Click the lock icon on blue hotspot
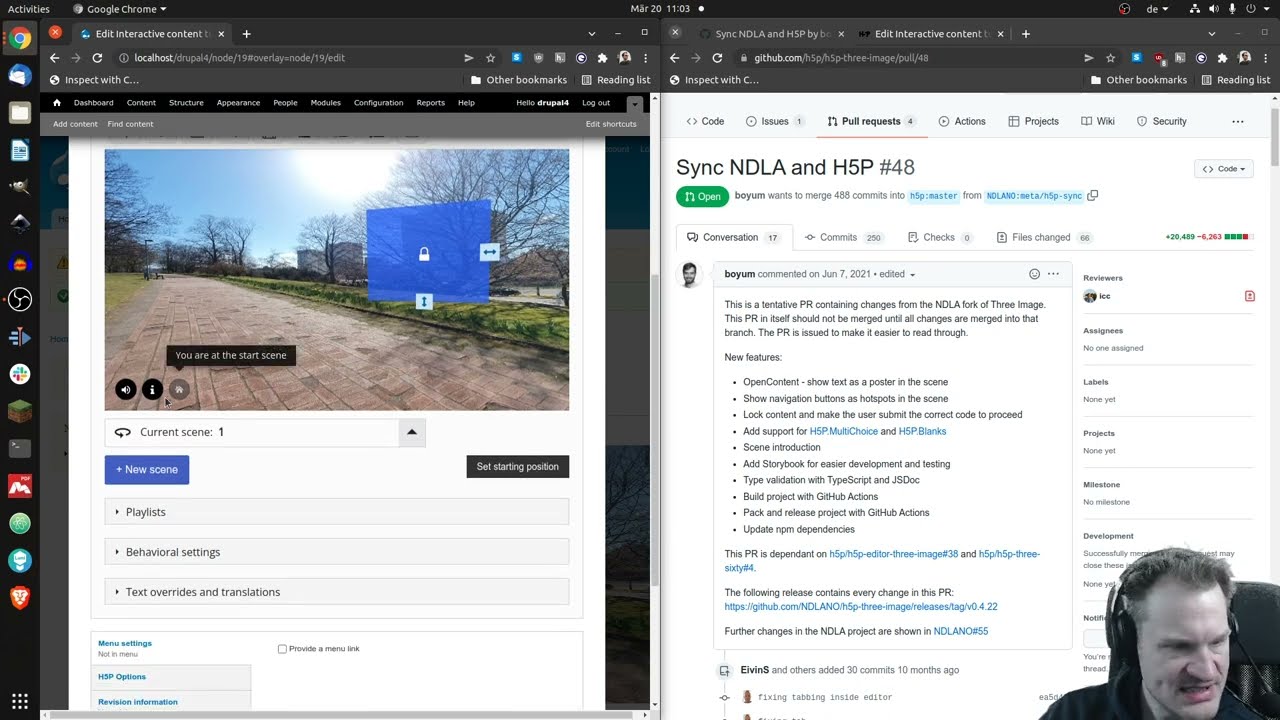The height and width of the screenshot is (720, 1280). (424, 255)
